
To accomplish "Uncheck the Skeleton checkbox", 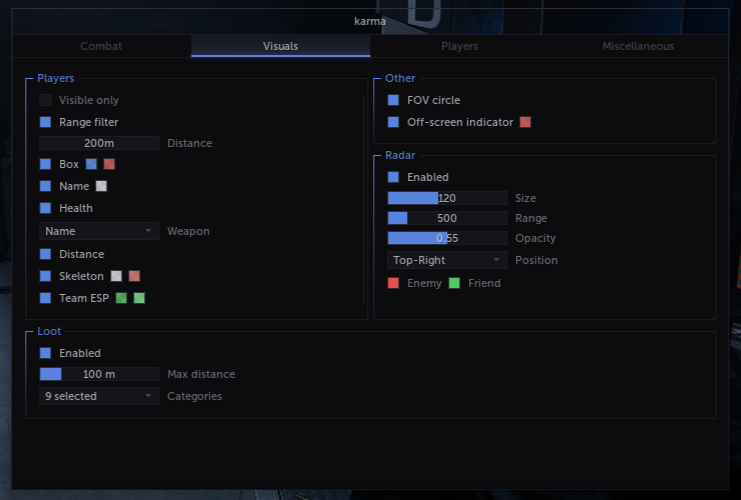I will click(45, 276).
